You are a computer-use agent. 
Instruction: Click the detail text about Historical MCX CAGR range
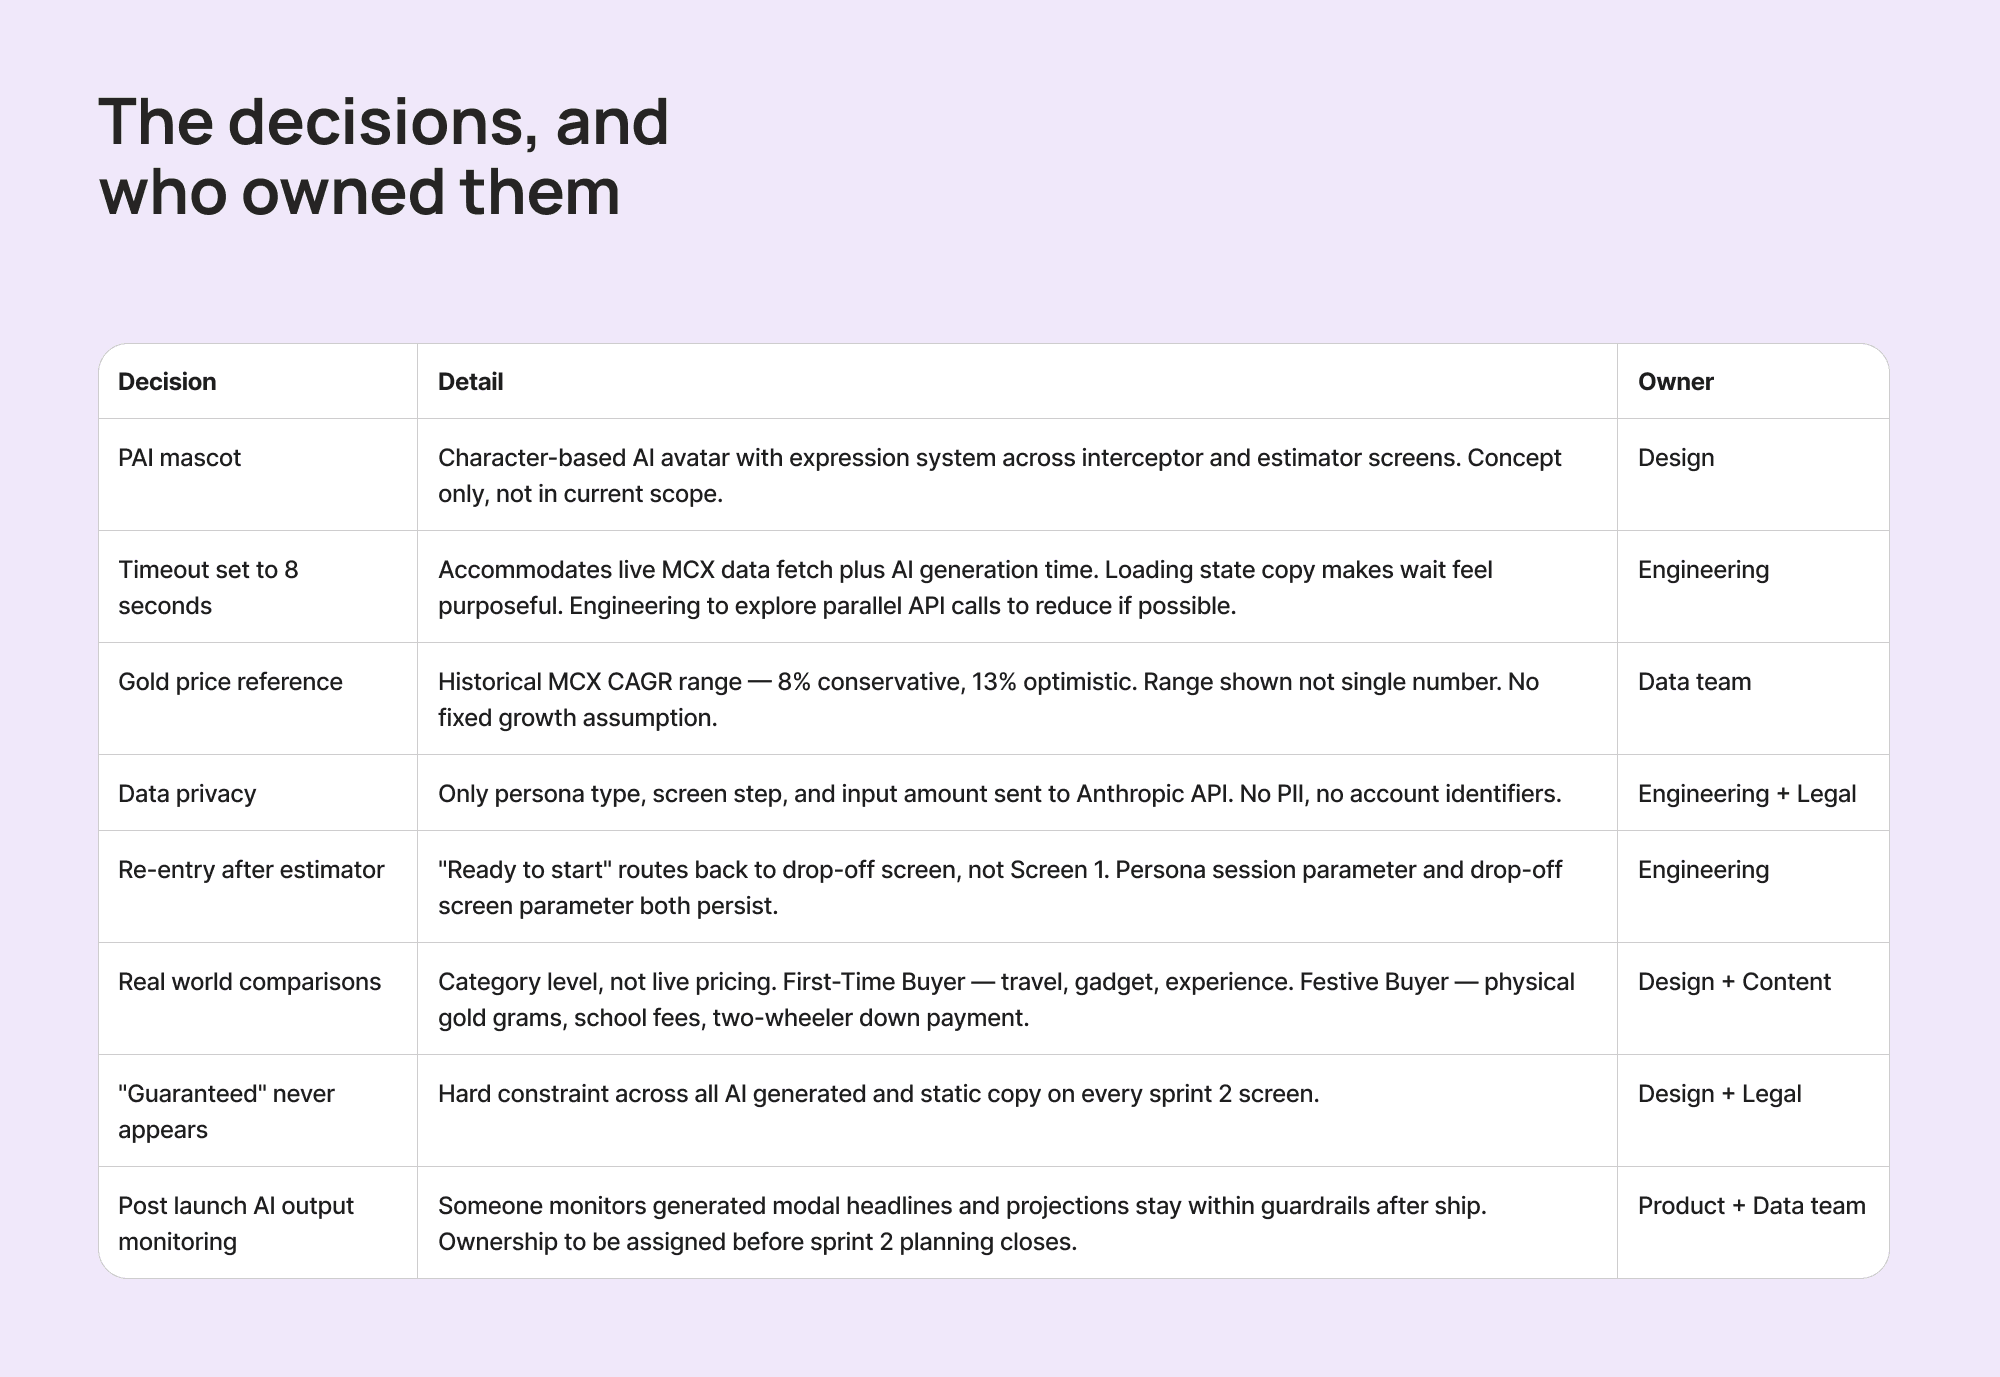(x=988, y=699)
